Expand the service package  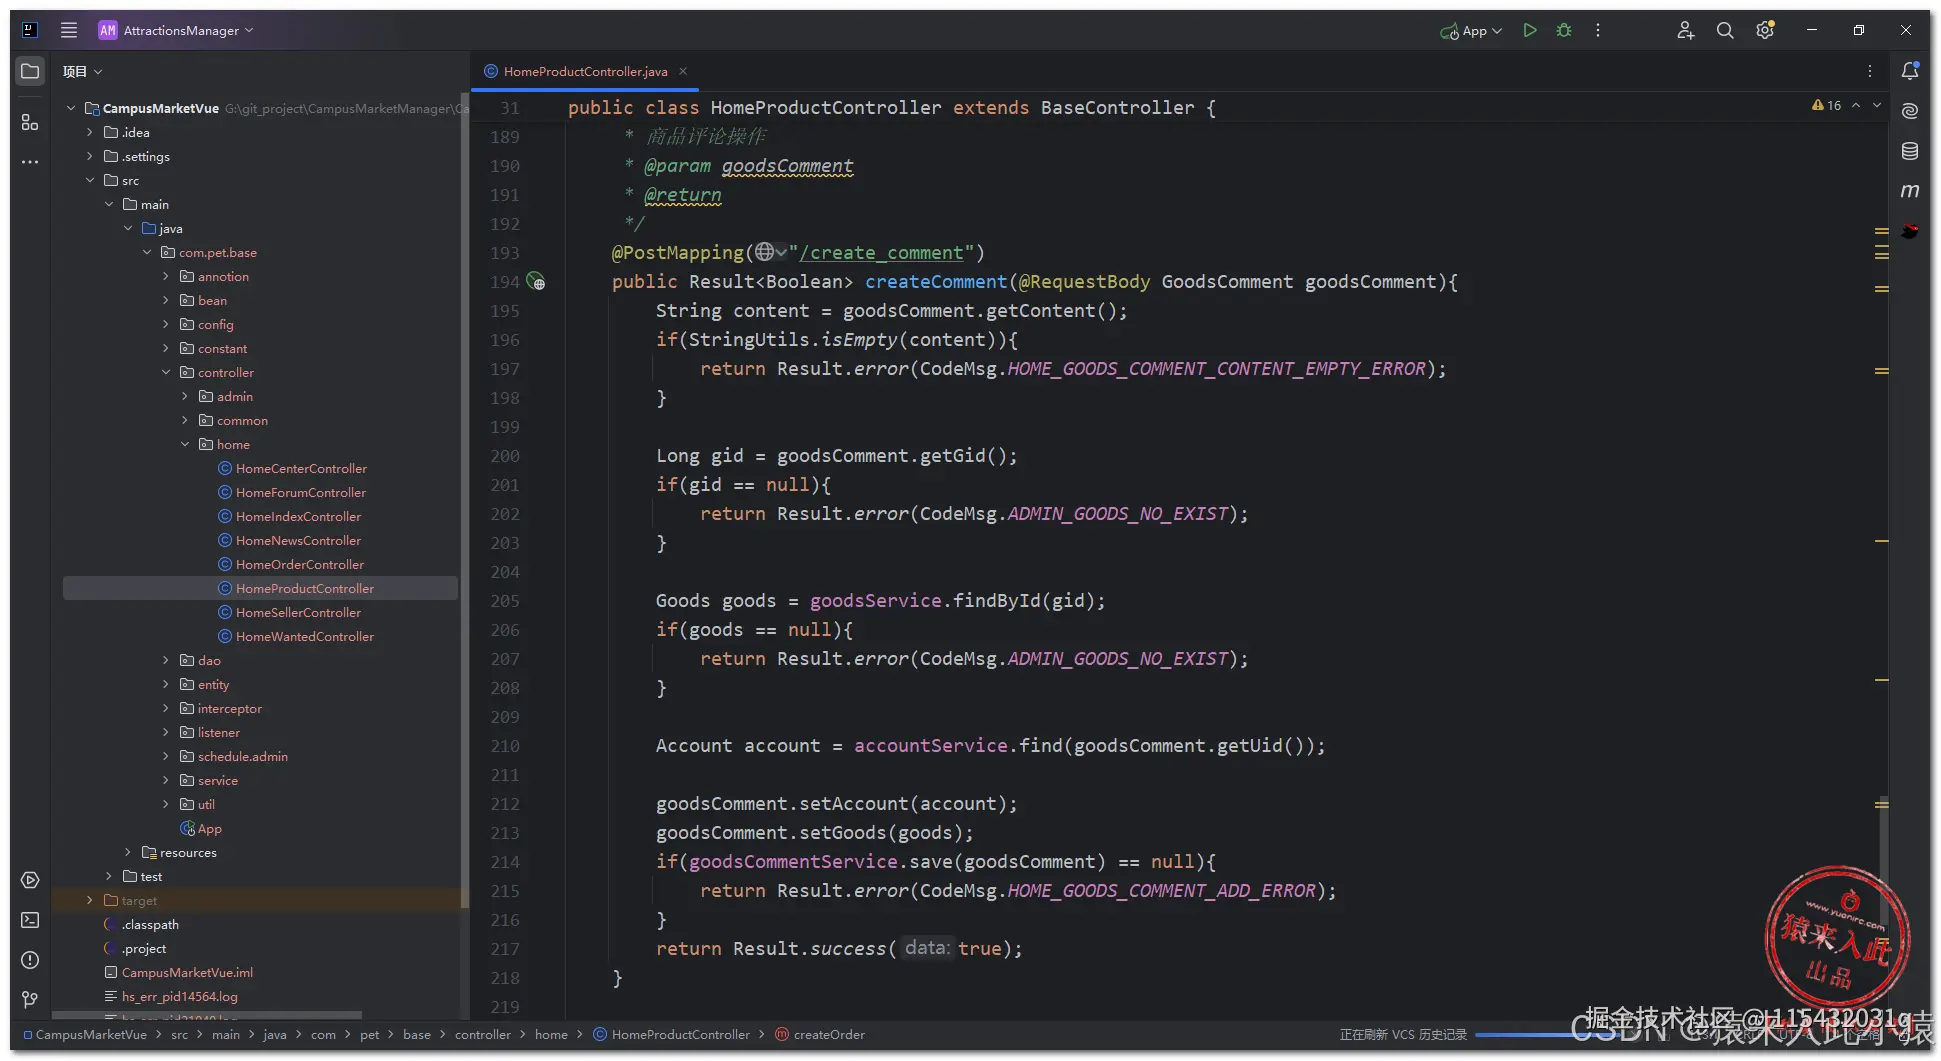(166, 780)
